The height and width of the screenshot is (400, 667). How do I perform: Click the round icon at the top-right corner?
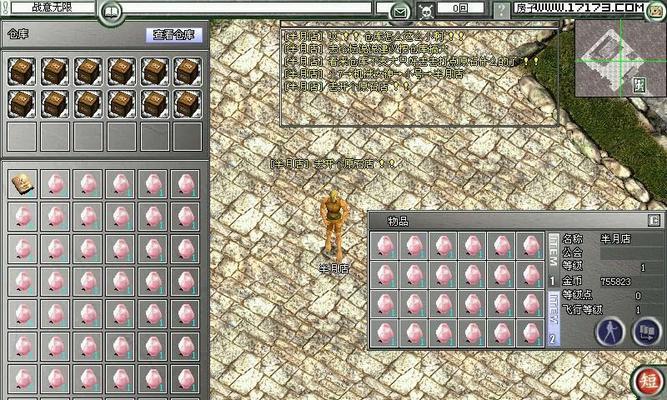[655, 11]
